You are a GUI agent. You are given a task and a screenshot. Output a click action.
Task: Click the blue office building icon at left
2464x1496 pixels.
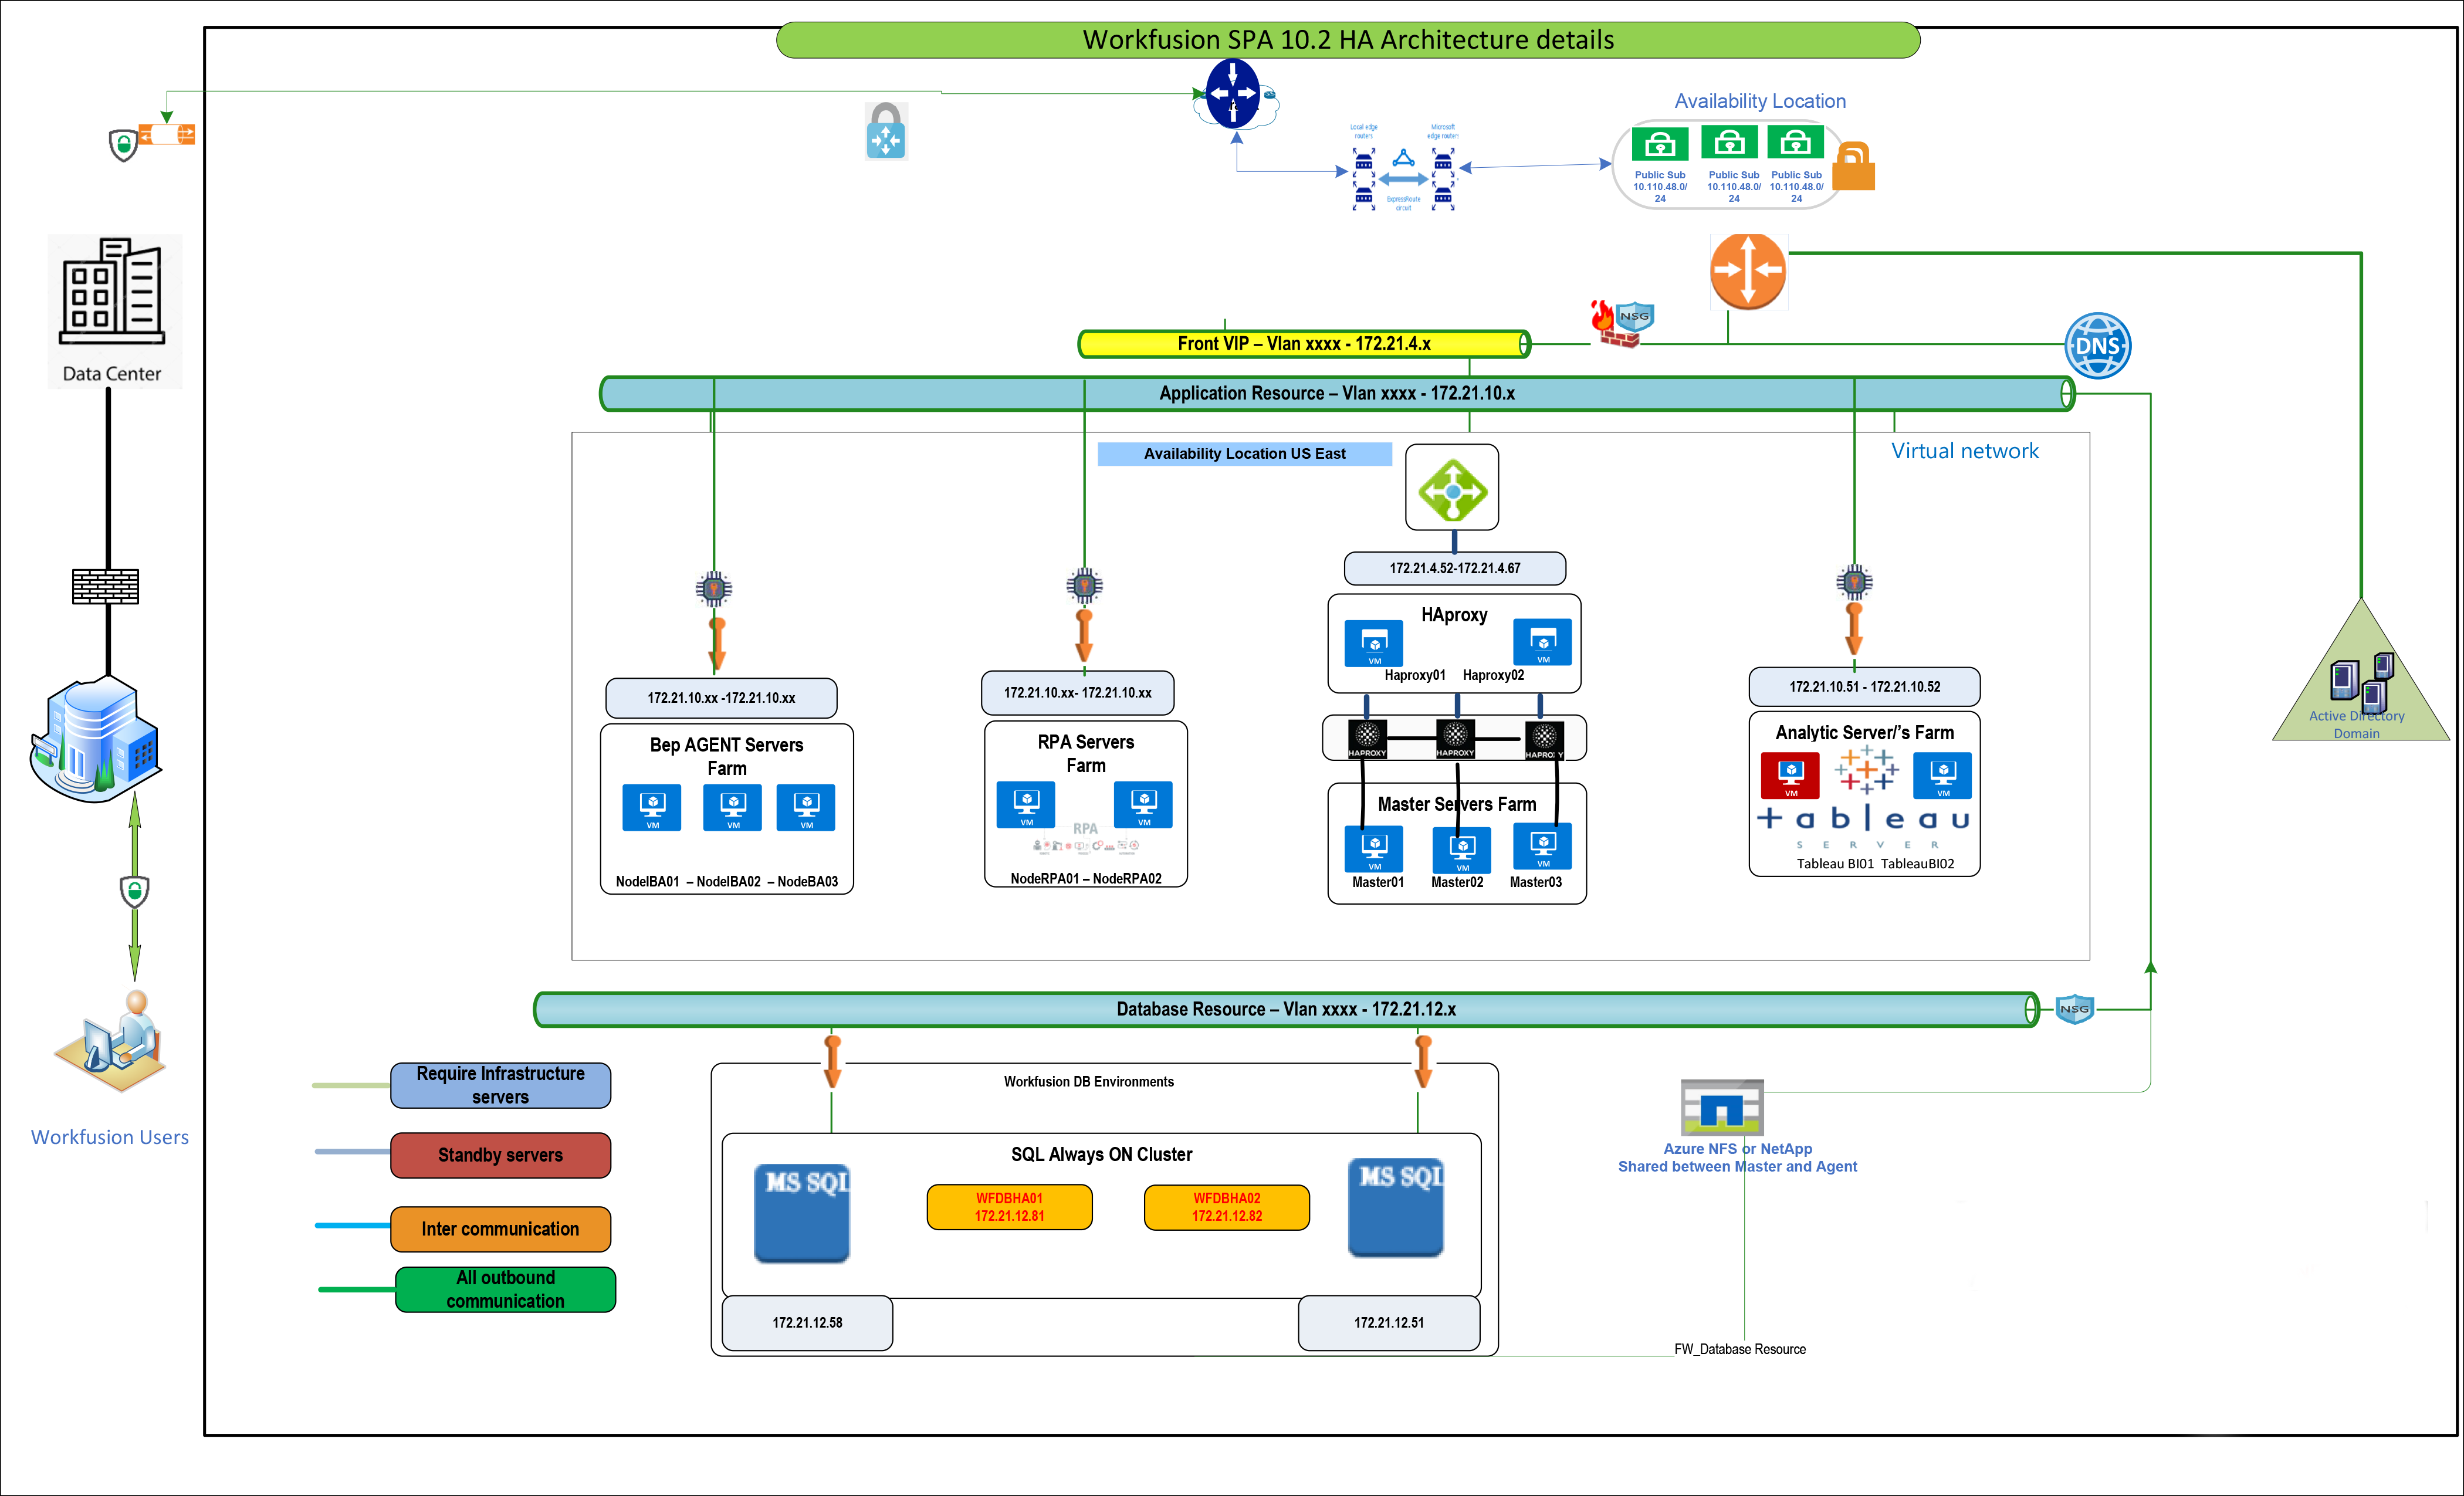pyautogui.click(x=96, y=739)
